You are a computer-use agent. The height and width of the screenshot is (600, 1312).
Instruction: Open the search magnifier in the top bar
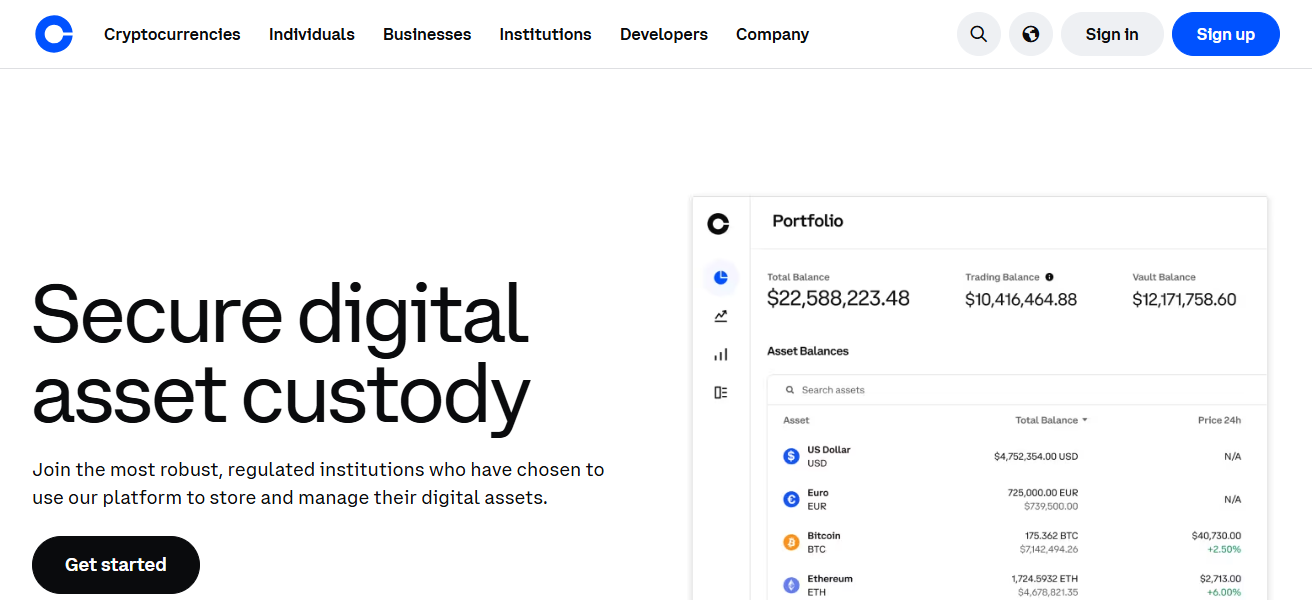tap(978, 33)
